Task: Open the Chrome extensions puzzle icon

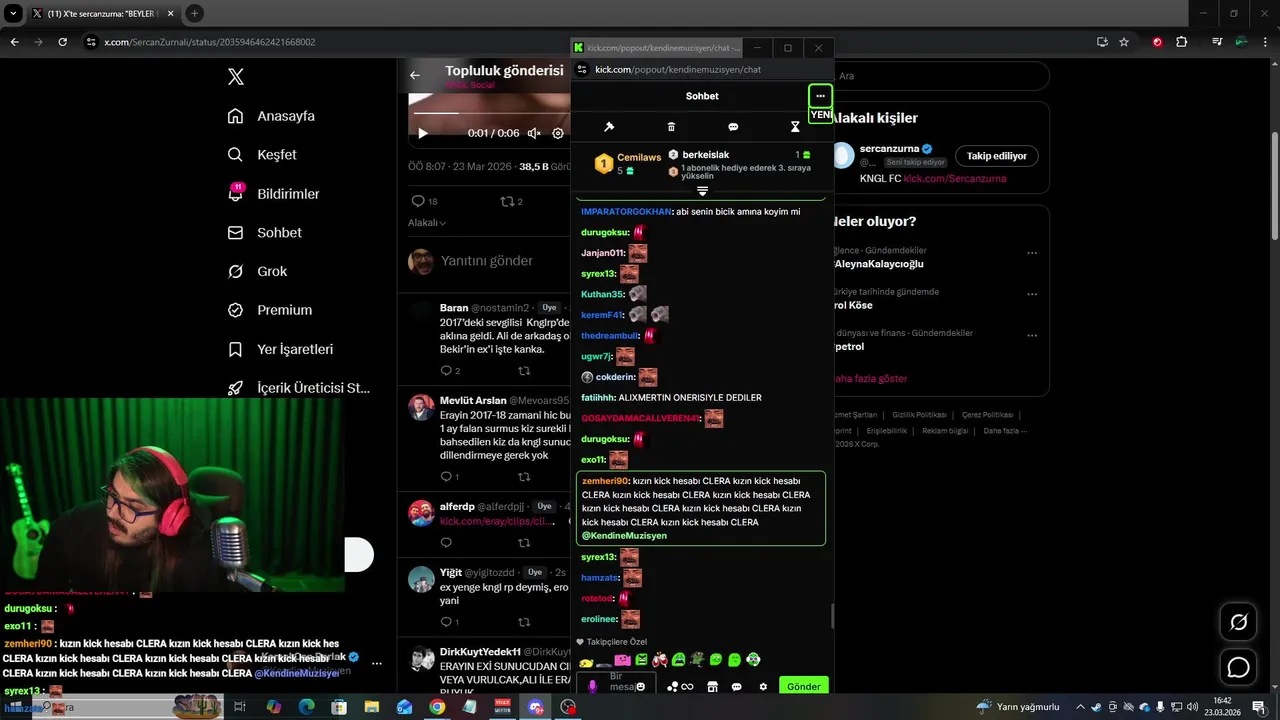Action: pos(1181,42)
